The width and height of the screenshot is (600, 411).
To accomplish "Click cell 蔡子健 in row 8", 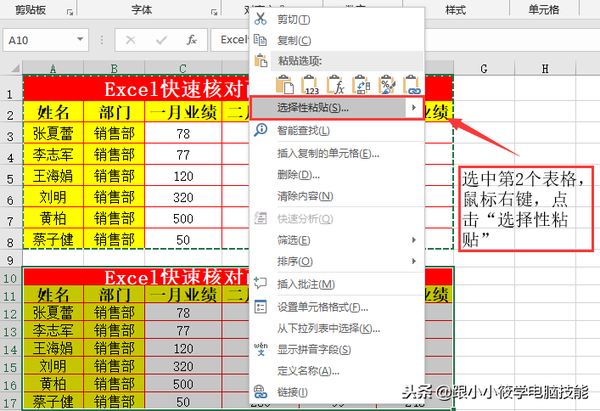I will point(53,240).
